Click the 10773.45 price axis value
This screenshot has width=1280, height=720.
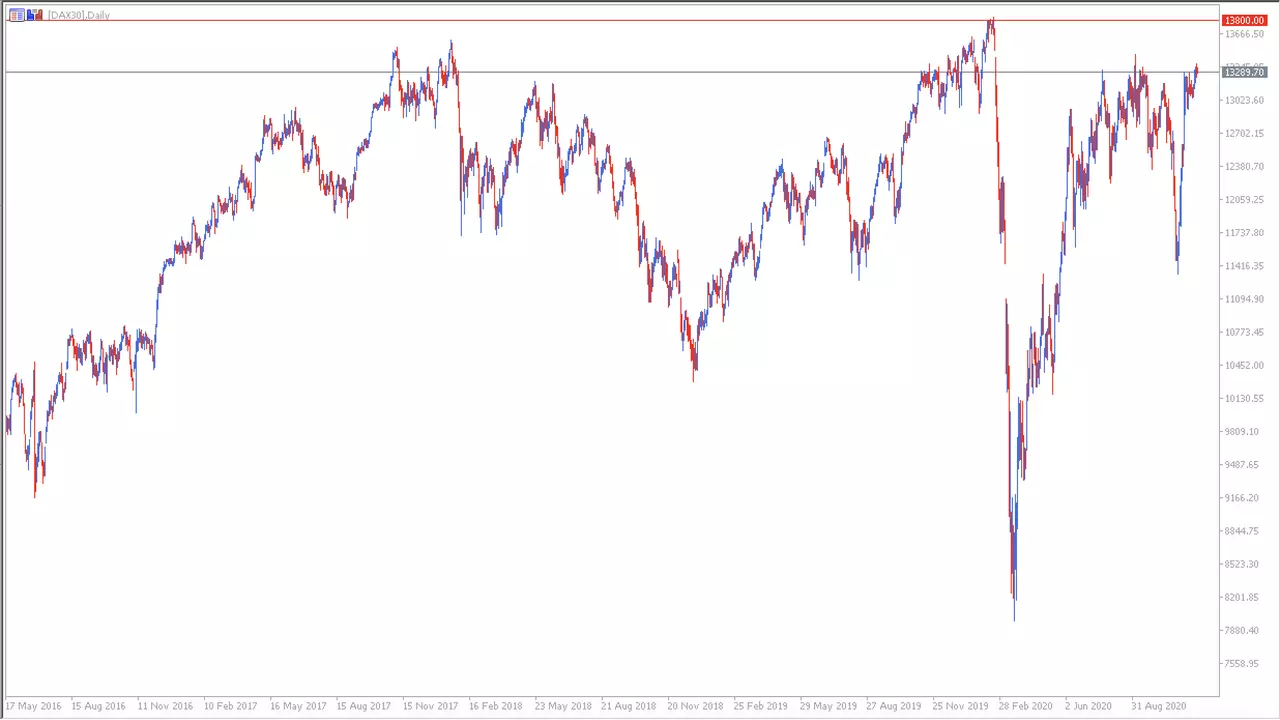pyautogui.click(x=1244, y=332)
